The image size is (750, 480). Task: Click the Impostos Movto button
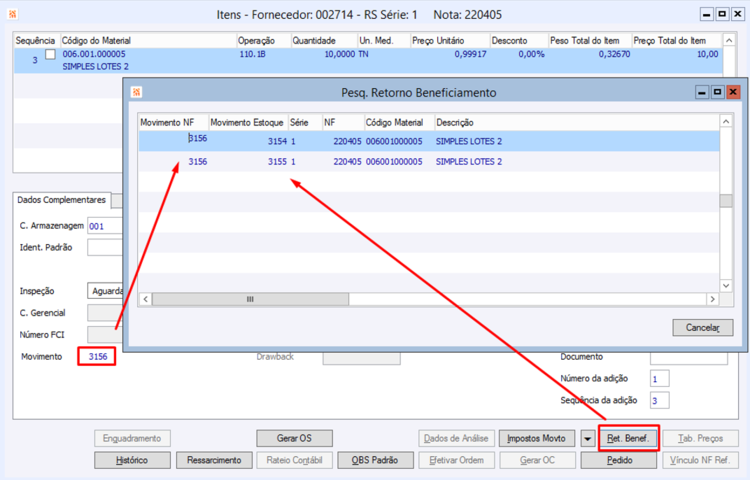pyautogui.click(x=537, y=438)
